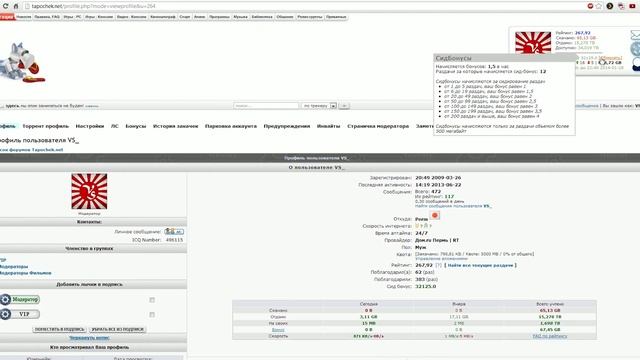Tick the Модератор badge checkbox

pos(152,300)
